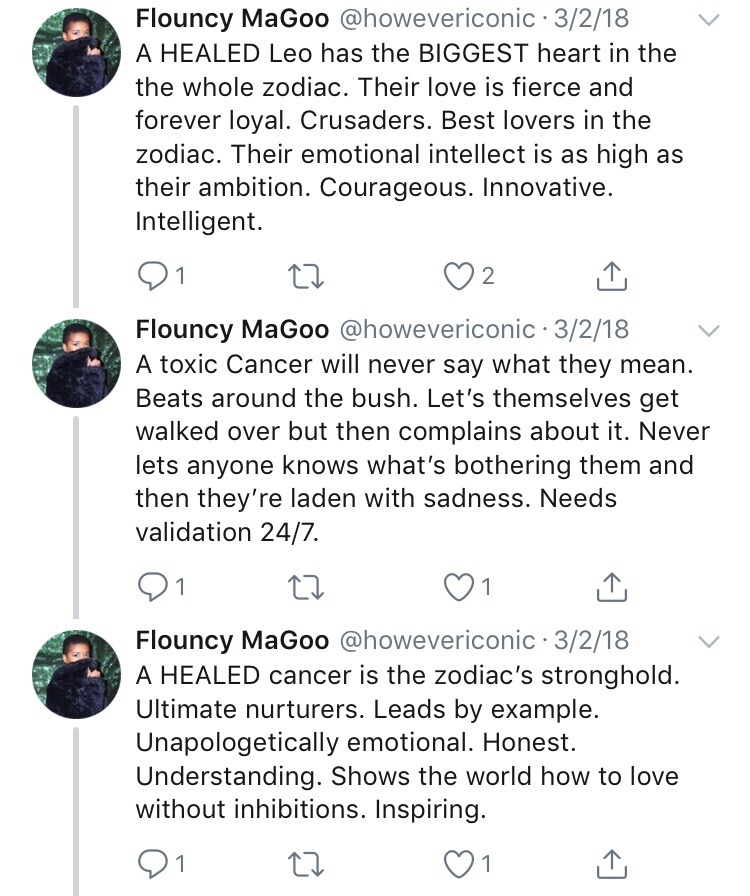Open options chevron on HEALED cancer tweet

point(708,641)
